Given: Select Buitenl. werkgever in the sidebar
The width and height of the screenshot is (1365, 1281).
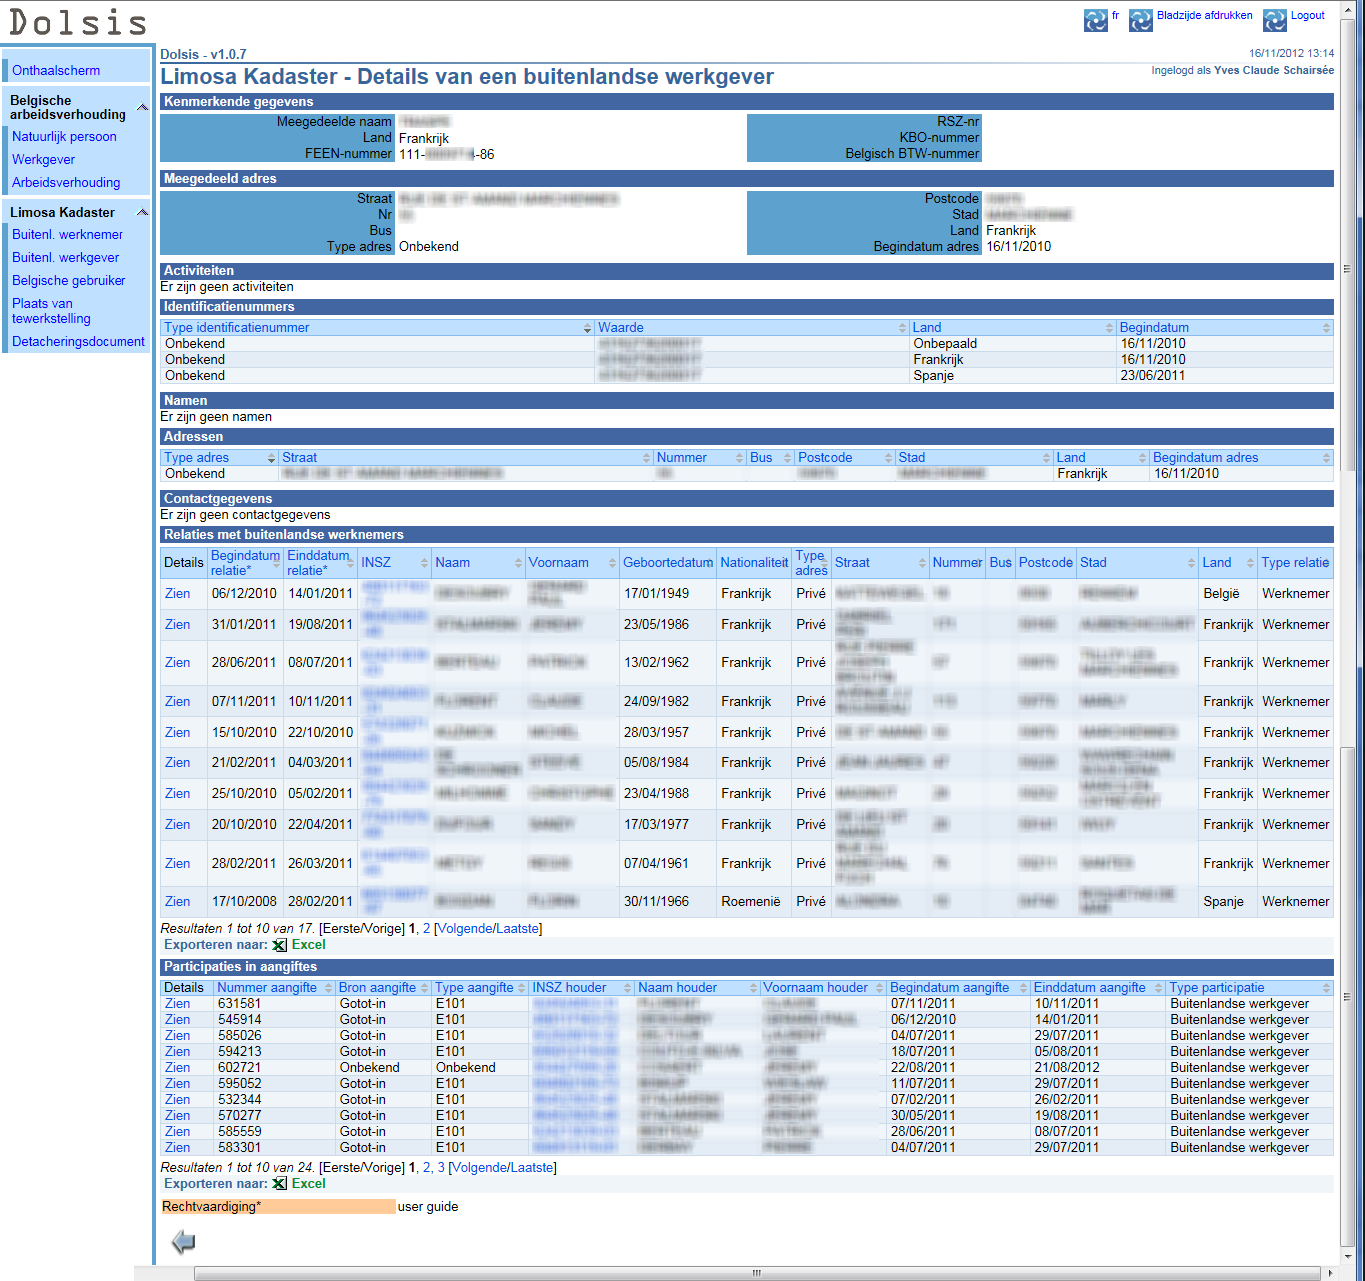Looking at the screenshot, I should (x=65, y=257).
